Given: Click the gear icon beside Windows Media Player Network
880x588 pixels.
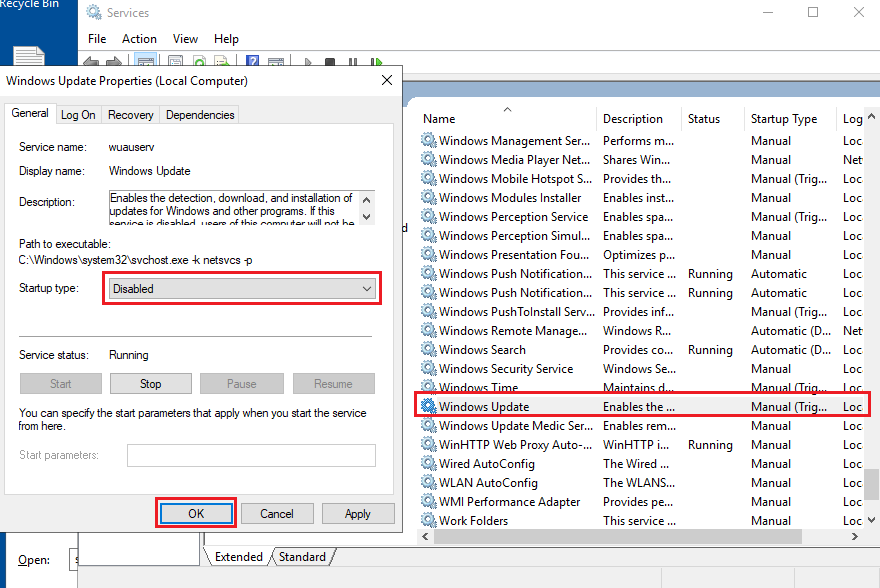Looking at the screenshot, I should (429, 159).
